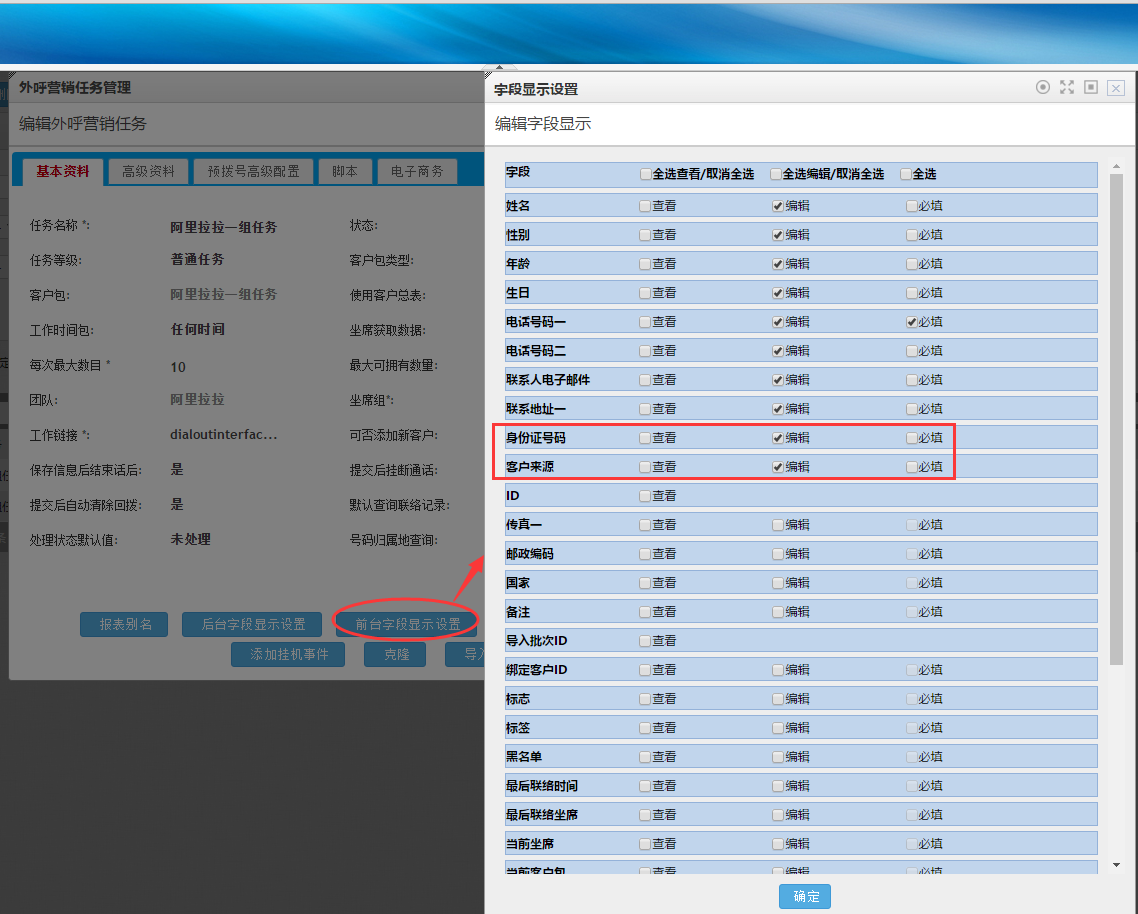Switch to the 高级资料 tab
Image resolution: width=1138 pixels, height=914 pixels.
[148, 171]
